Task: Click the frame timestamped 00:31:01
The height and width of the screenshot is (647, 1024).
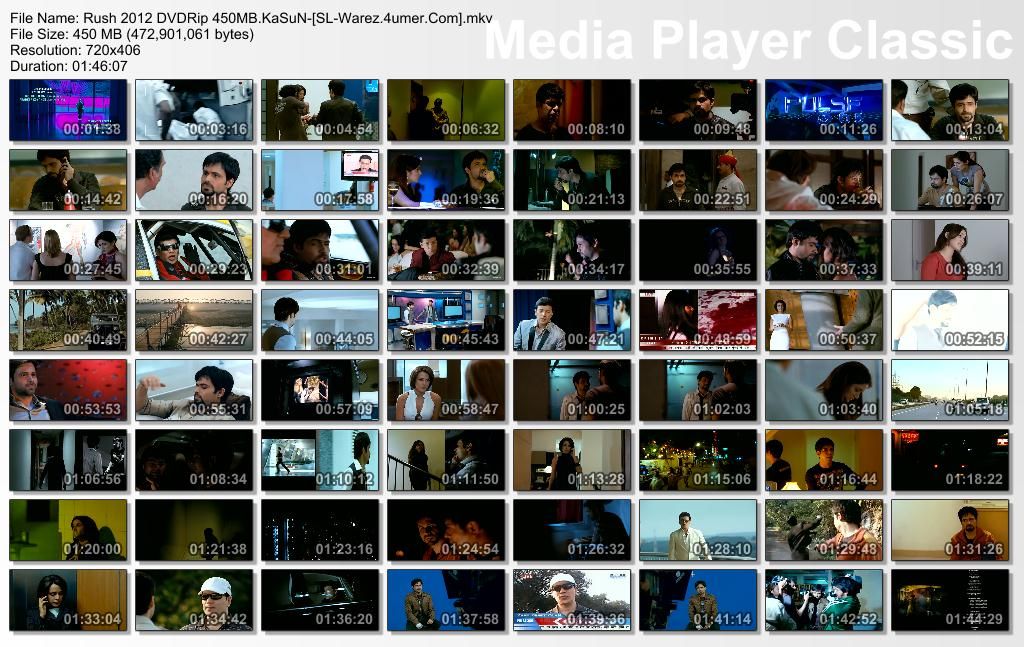Action: point(320,250)
